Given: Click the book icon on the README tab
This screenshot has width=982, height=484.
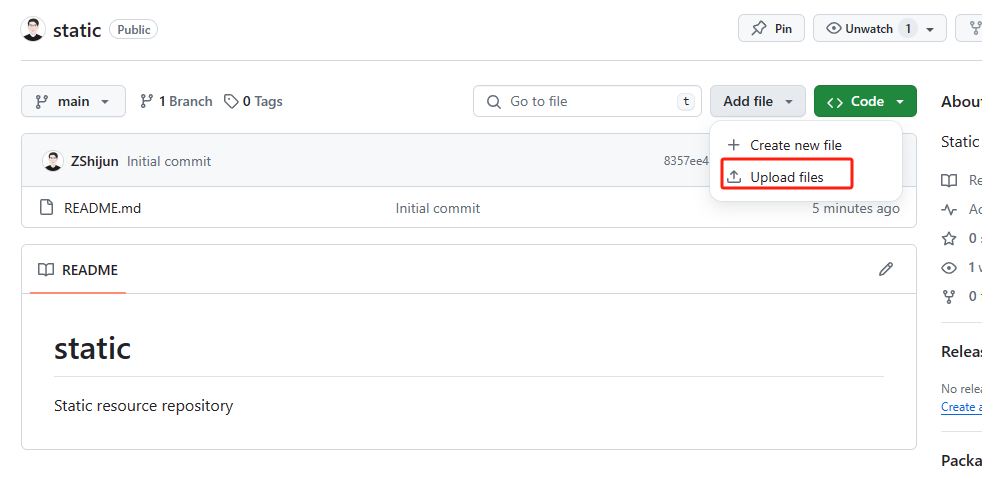Looking at the screenshot, I should click(x=46, y=270).
